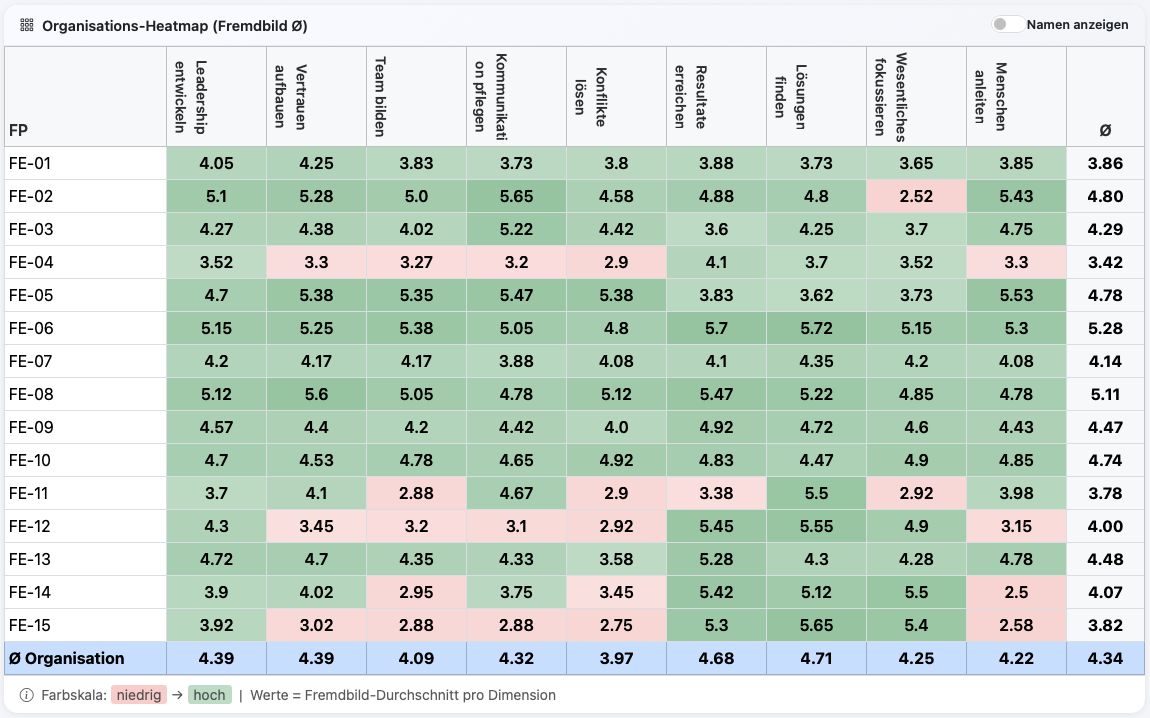
Task: Click the green hoch legend swatch
Action: pos(209,695)
